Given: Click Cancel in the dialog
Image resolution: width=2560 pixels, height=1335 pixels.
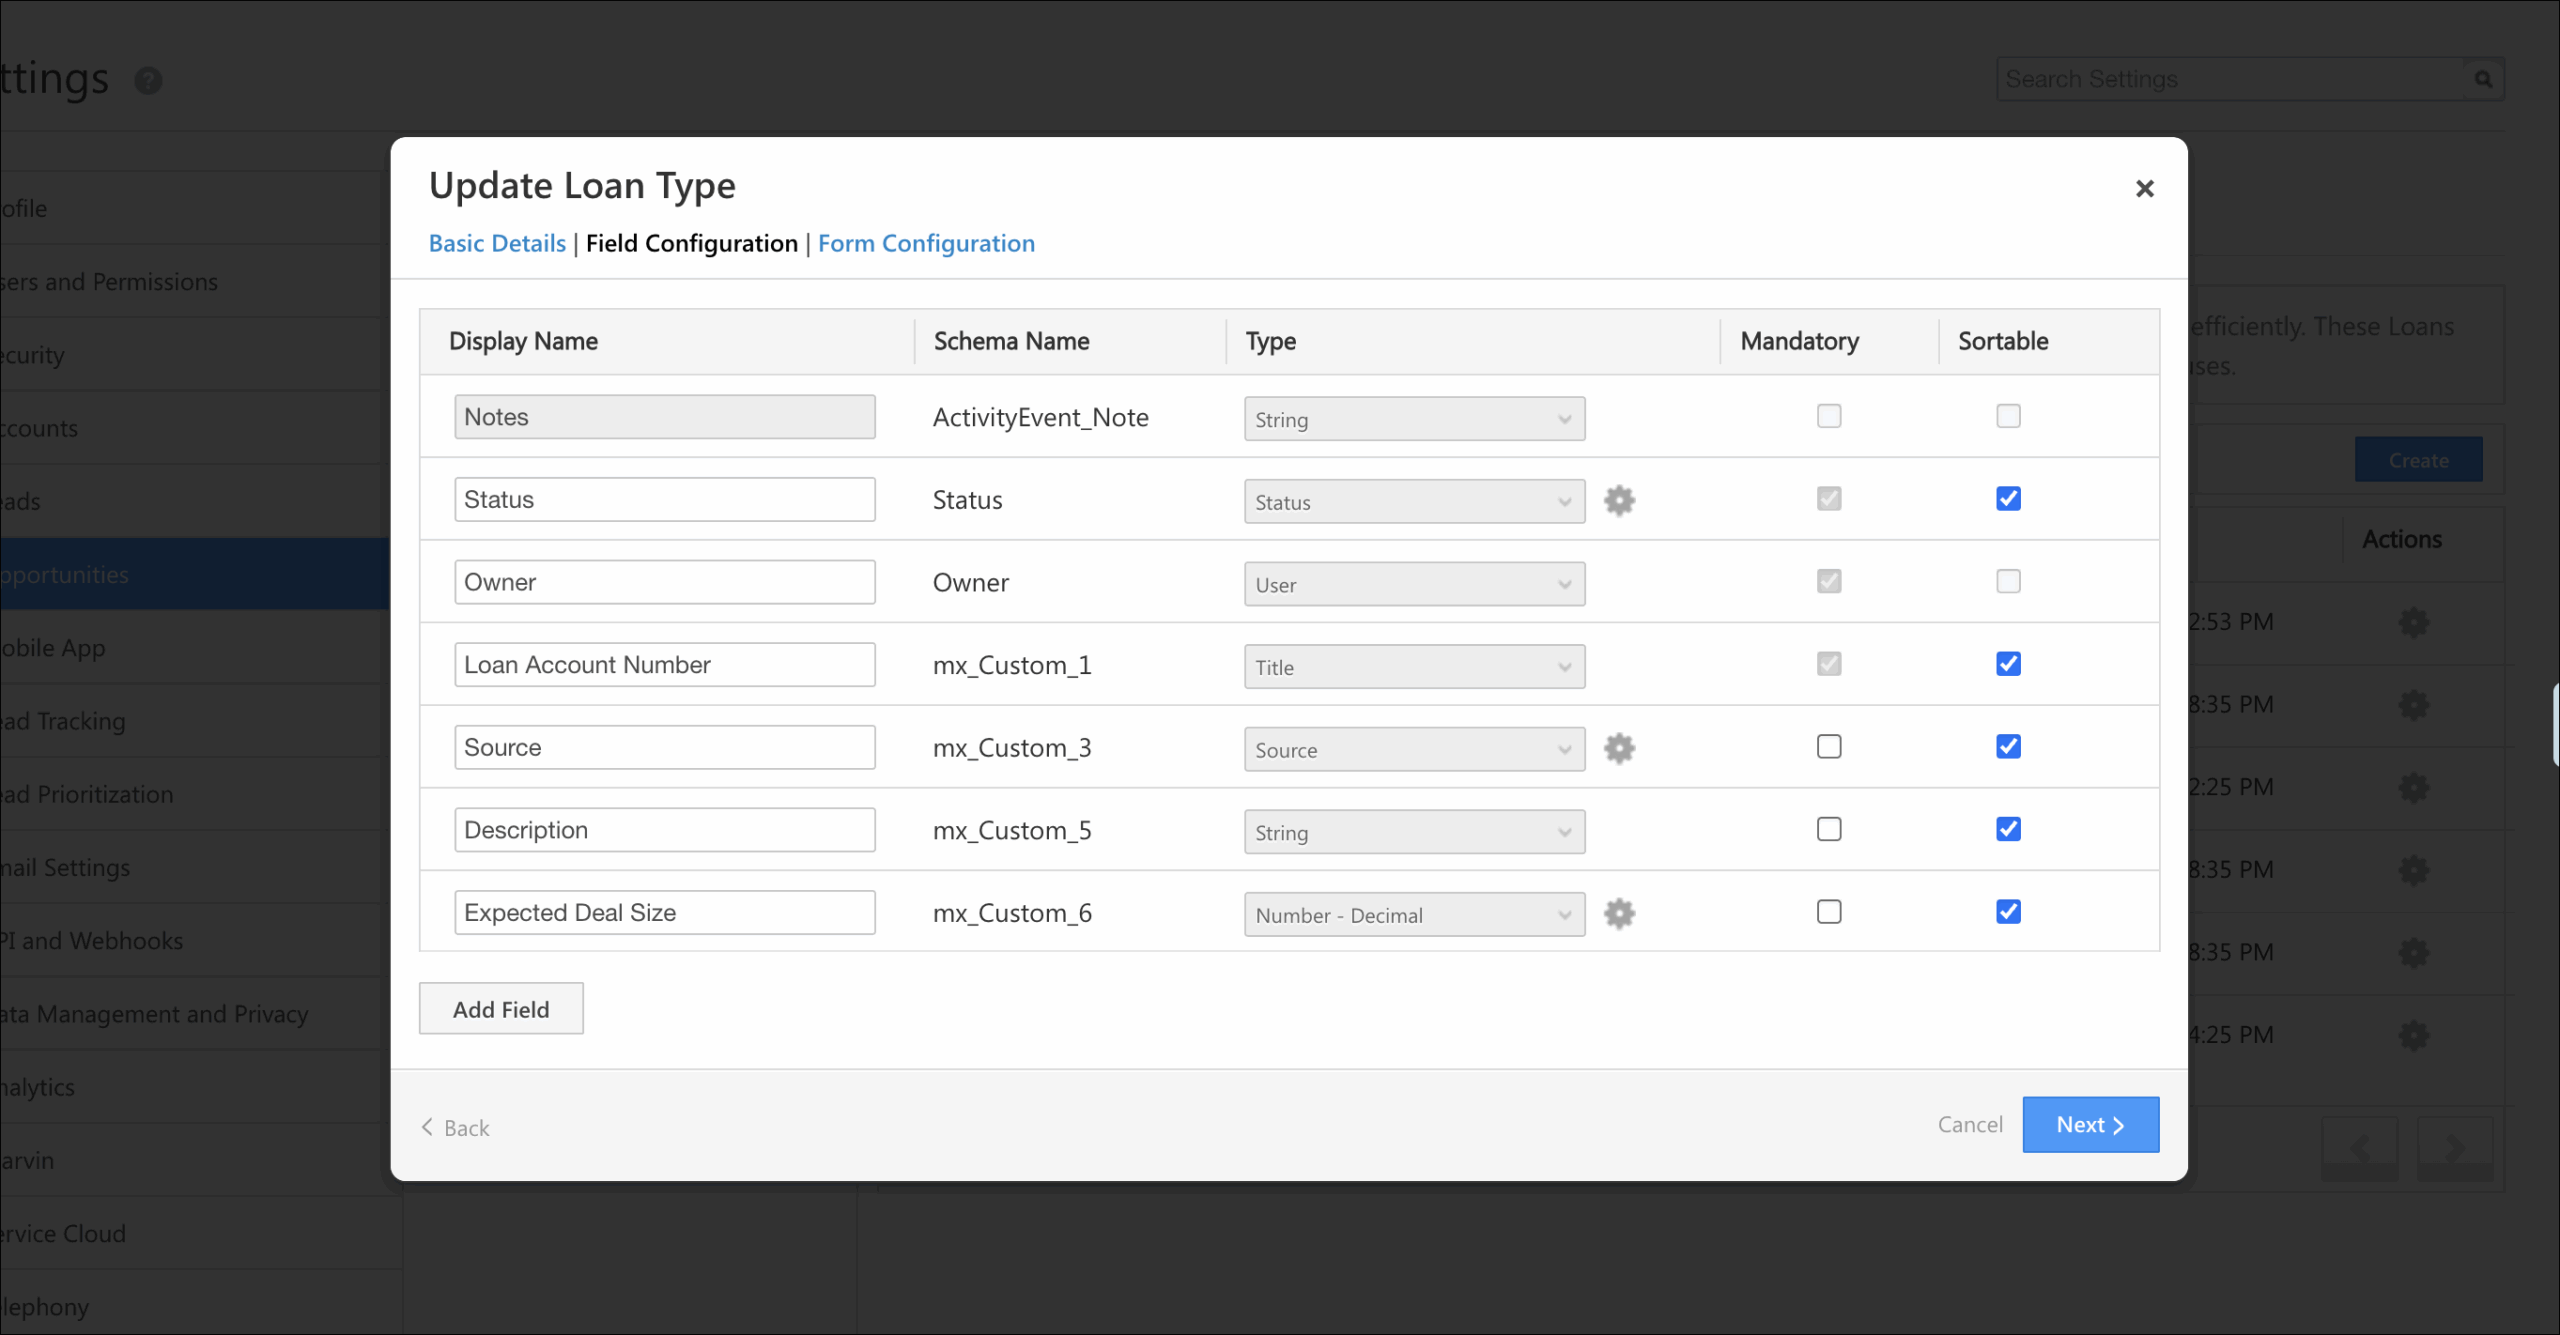Looking at the screenshot, I should coord(1970,1125).
